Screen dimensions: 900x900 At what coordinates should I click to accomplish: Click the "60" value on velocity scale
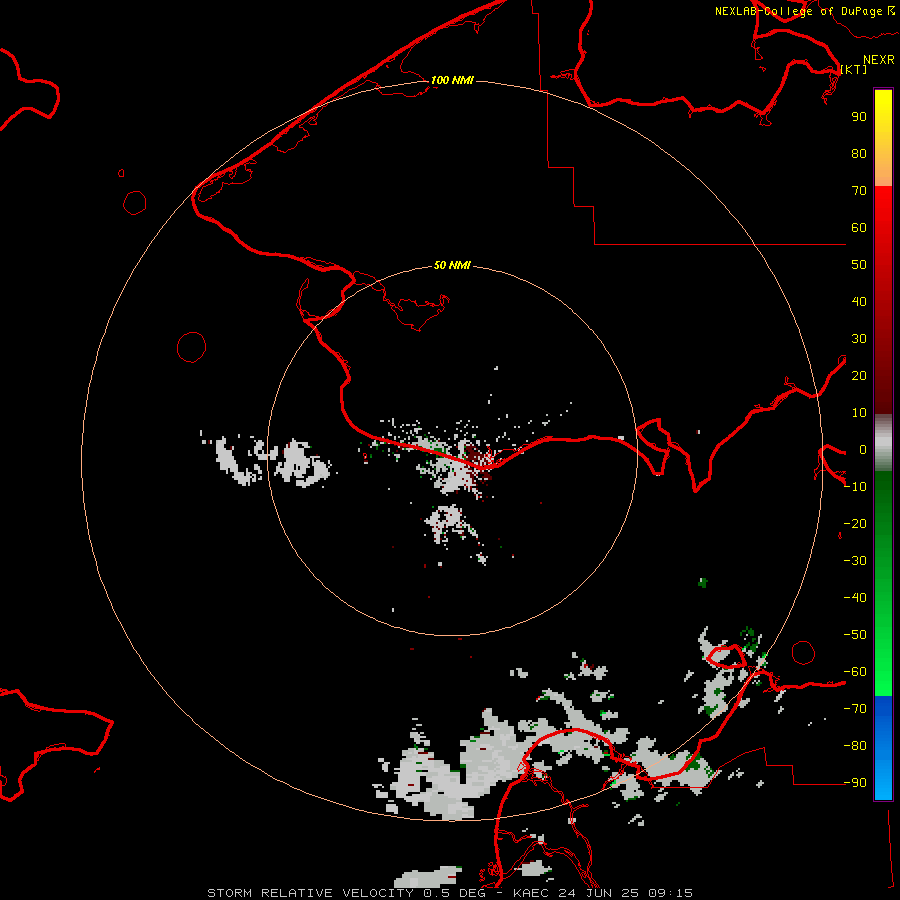(x=859, y=227)
